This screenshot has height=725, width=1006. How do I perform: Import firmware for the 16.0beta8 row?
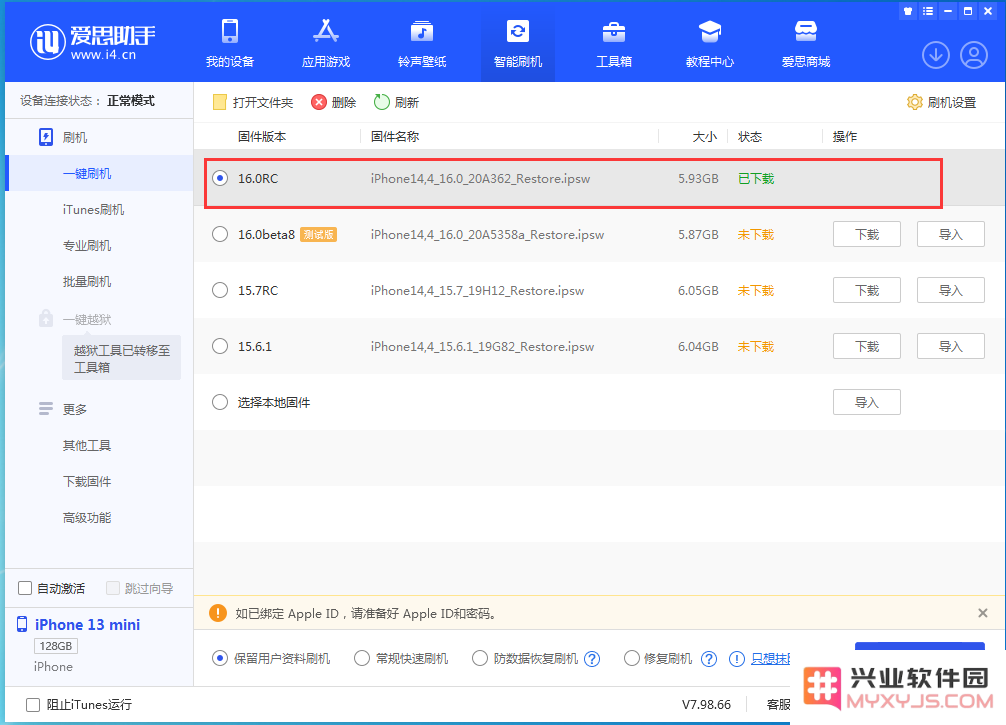pyautogui.click(x=951, y=234)
